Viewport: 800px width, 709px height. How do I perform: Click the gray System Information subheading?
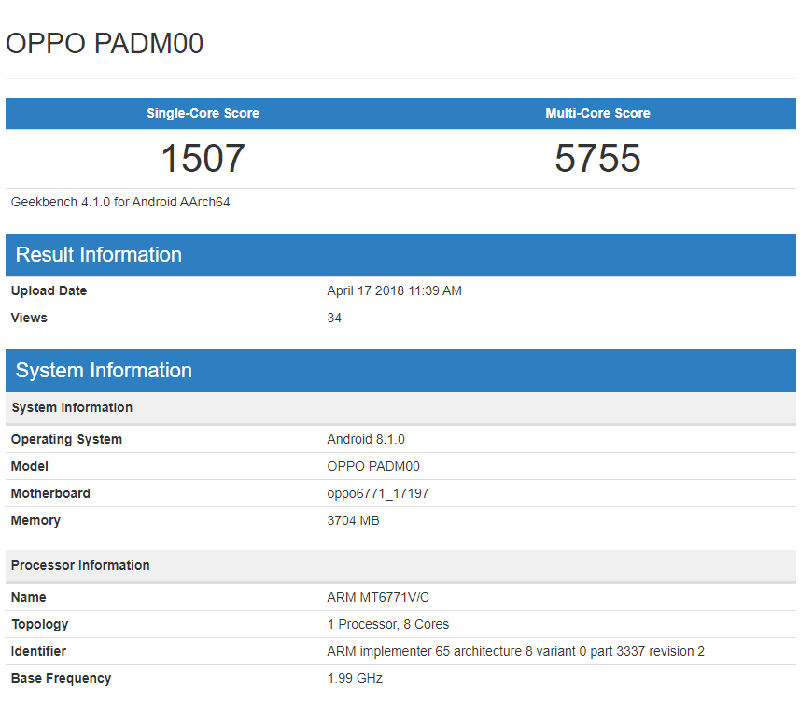pyautogui.click(x=72, y=408)
